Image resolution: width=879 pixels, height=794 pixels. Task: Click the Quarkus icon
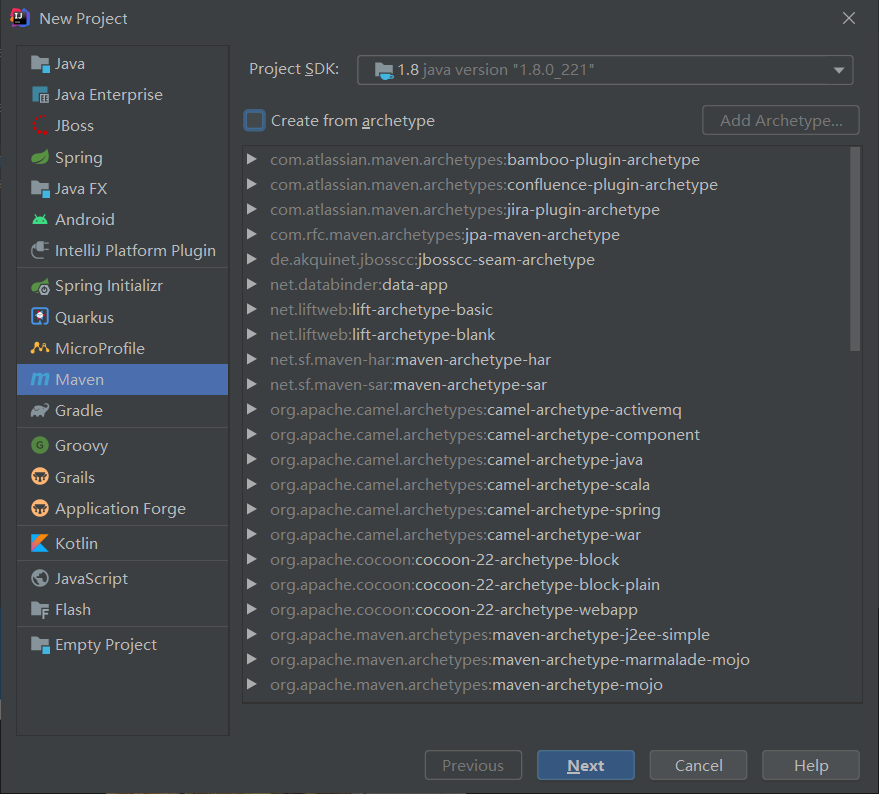coord(40,317)
